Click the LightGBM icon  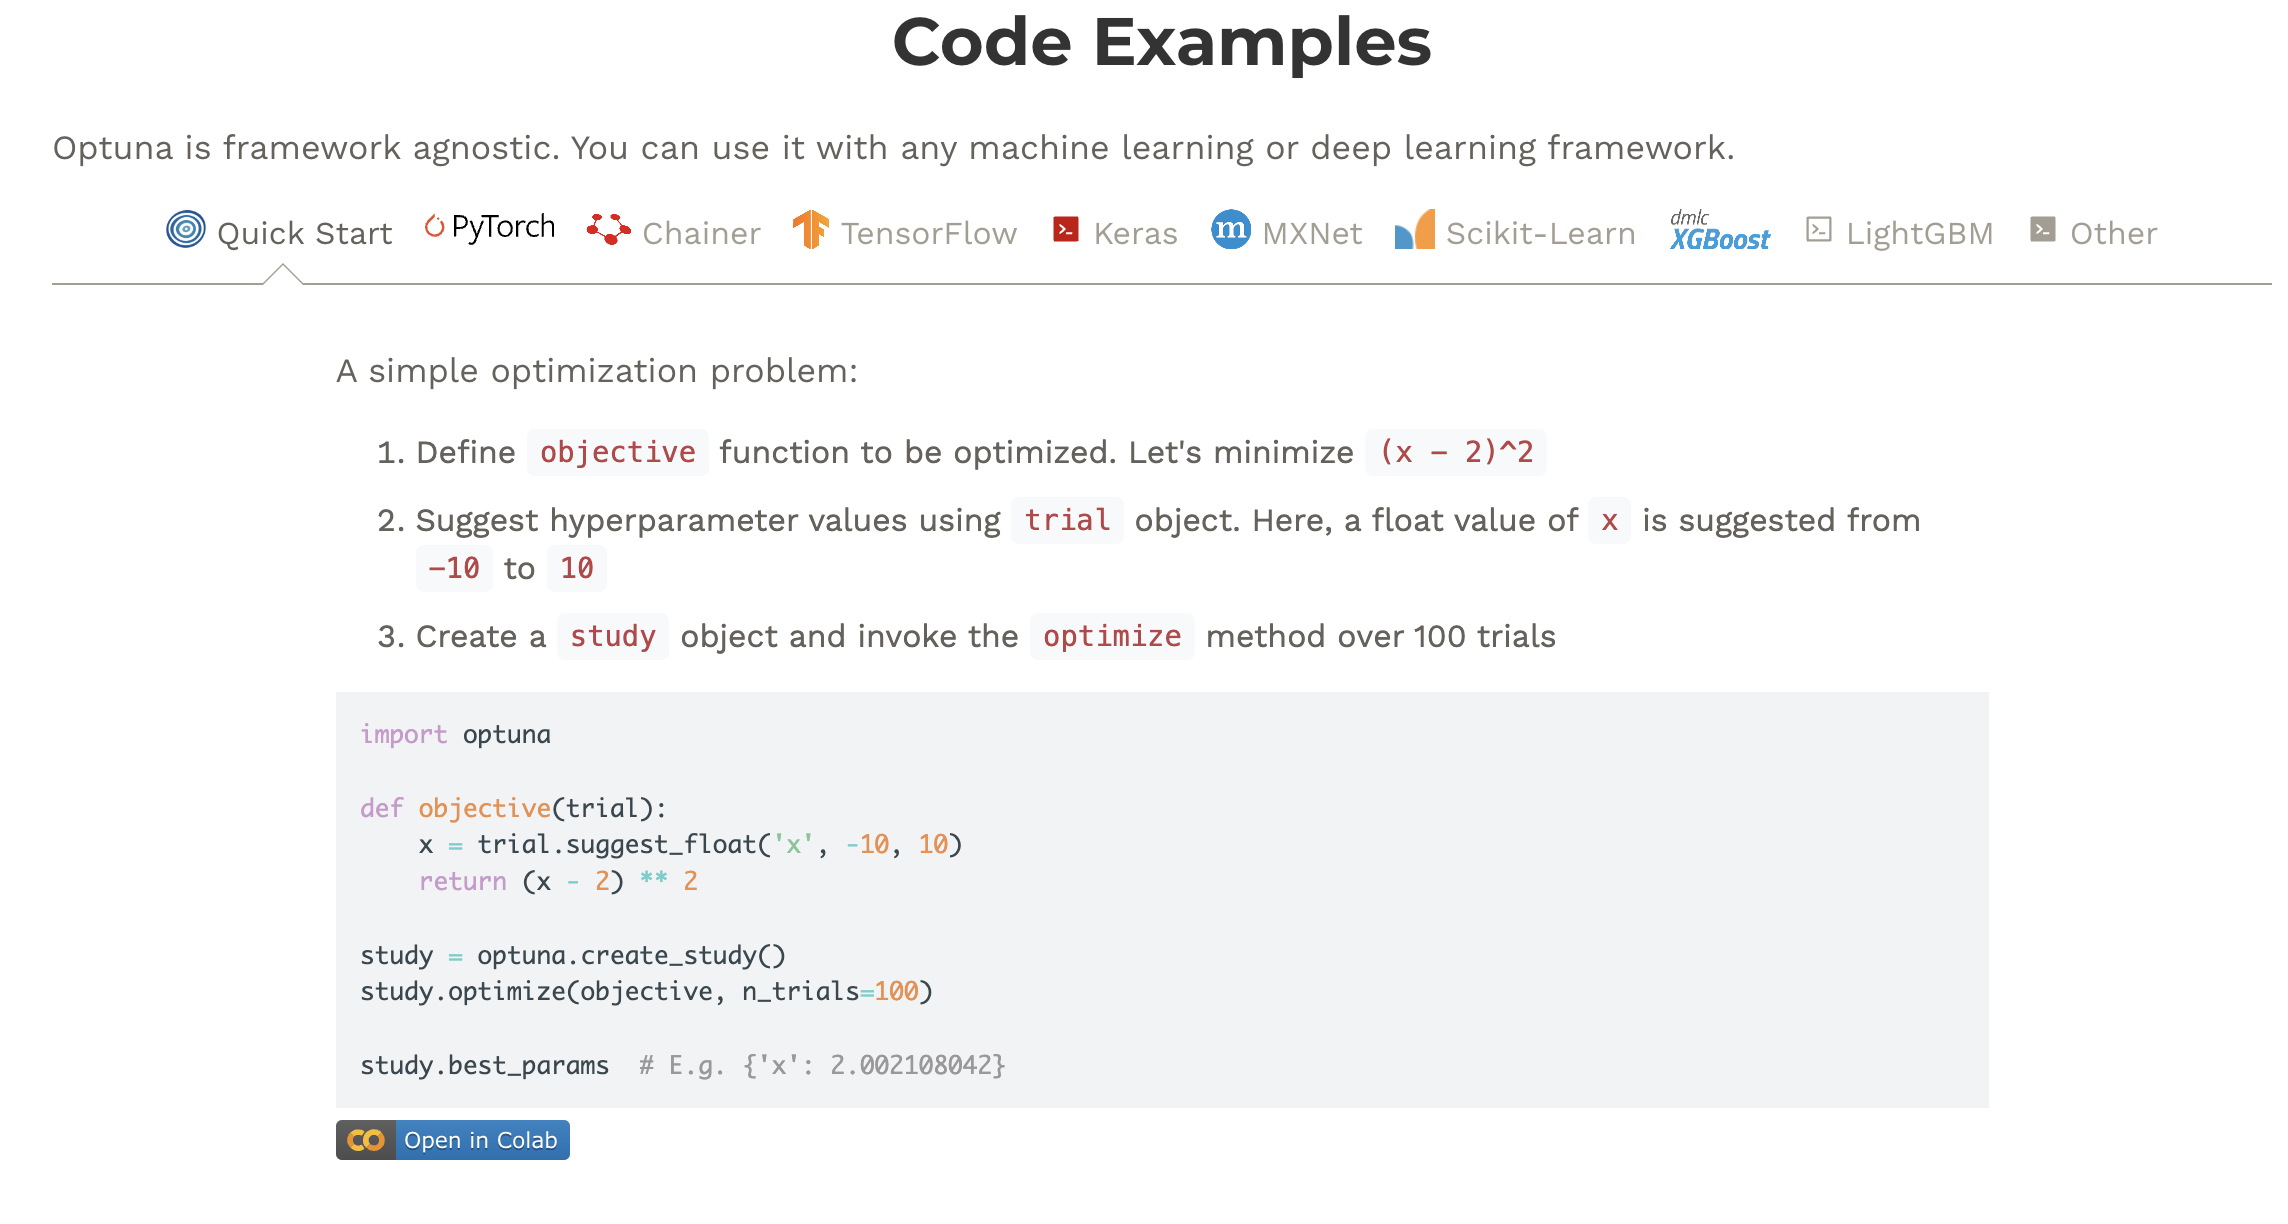click(1820, 229)
